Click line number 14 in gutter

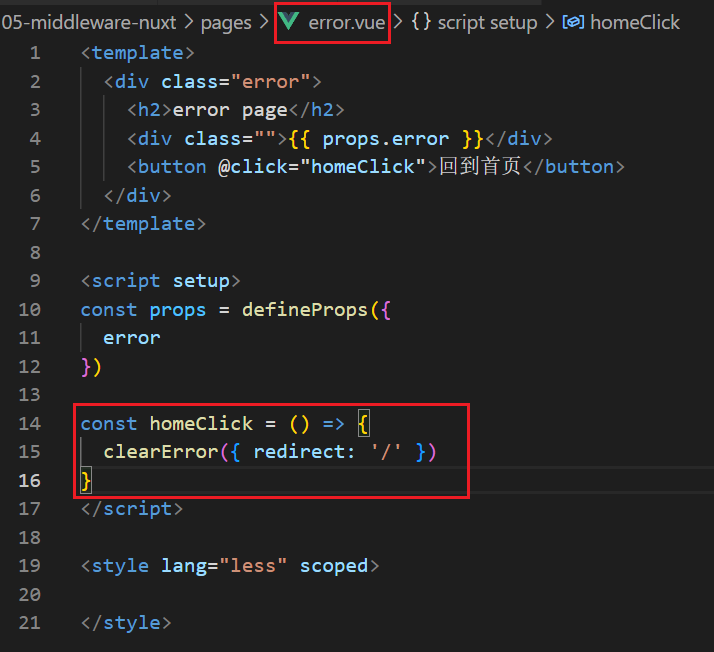click(30, 424)
